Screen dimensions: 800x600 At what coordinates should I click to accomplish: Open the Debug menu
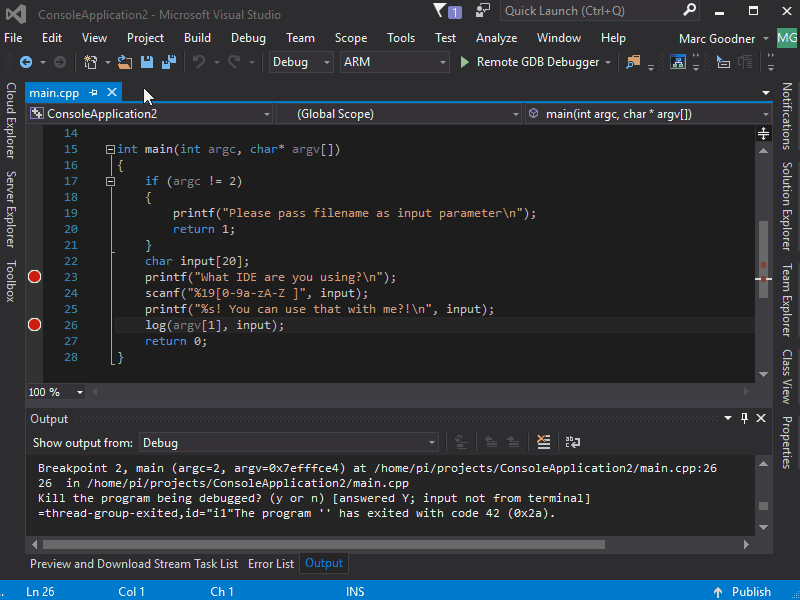248,38
